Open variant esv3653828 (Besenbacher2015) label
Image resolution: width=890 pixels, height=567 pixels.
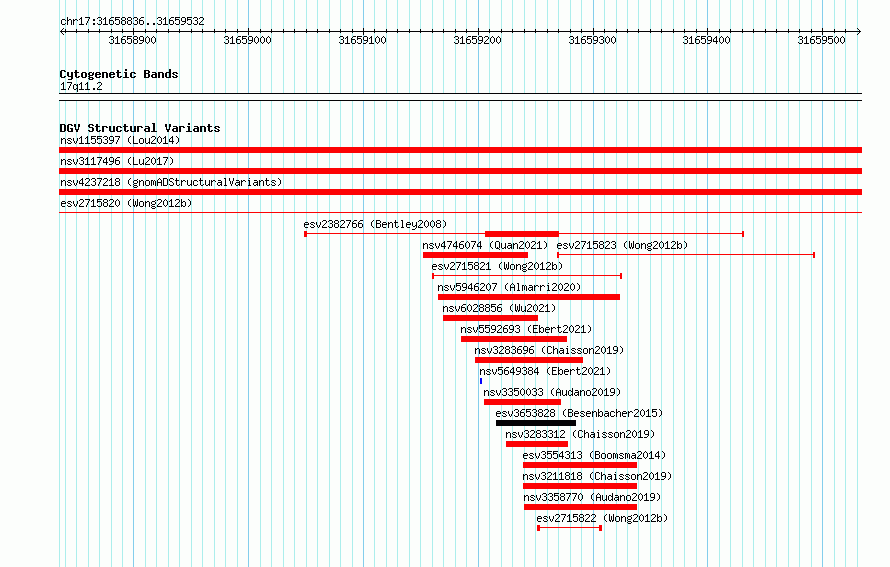[x=579, y=413]
